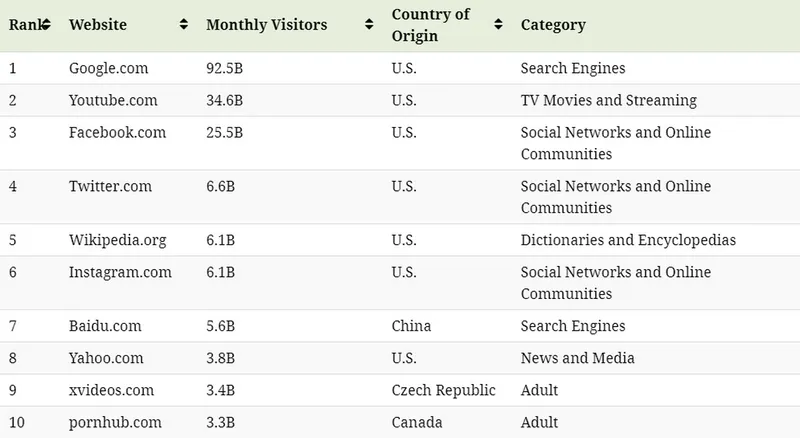
Task: Select TV Movies and Streaming cell
Action: click(x=608, y=100)
